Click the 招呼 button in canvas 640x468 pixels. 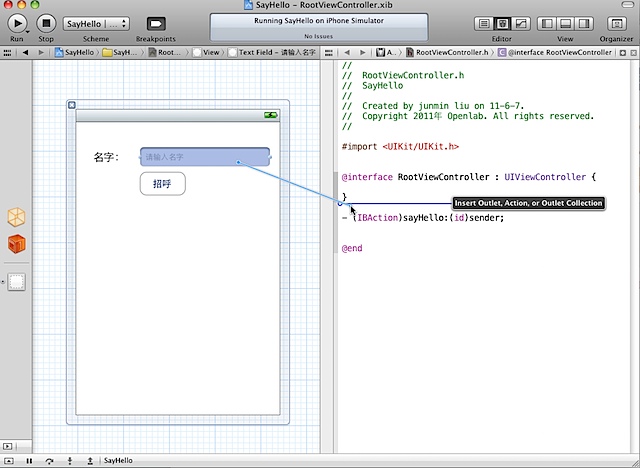(x=162, y=184)
